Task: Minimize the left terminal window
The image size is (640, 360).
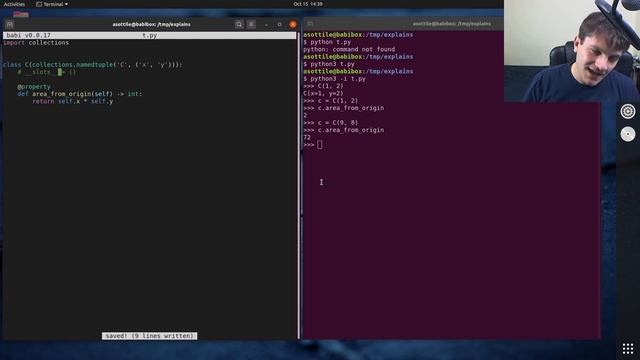Action: point(266,24)
